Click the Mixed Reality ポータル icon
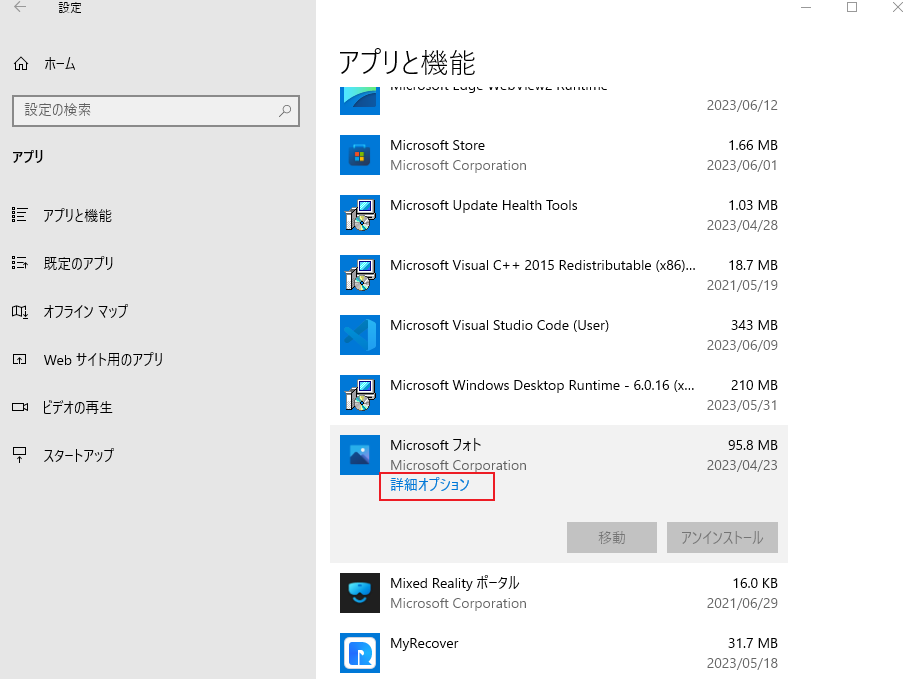Image resolution: width=916 pixels, height=679 pixels. click(x=360, y=593)
